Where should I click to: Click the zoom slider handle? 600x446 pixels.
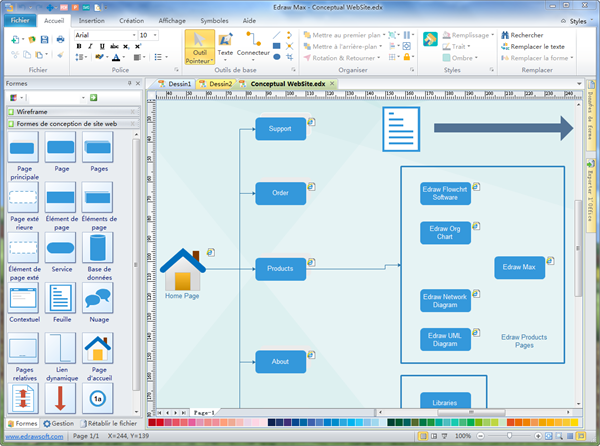click(x=509, y=436)
